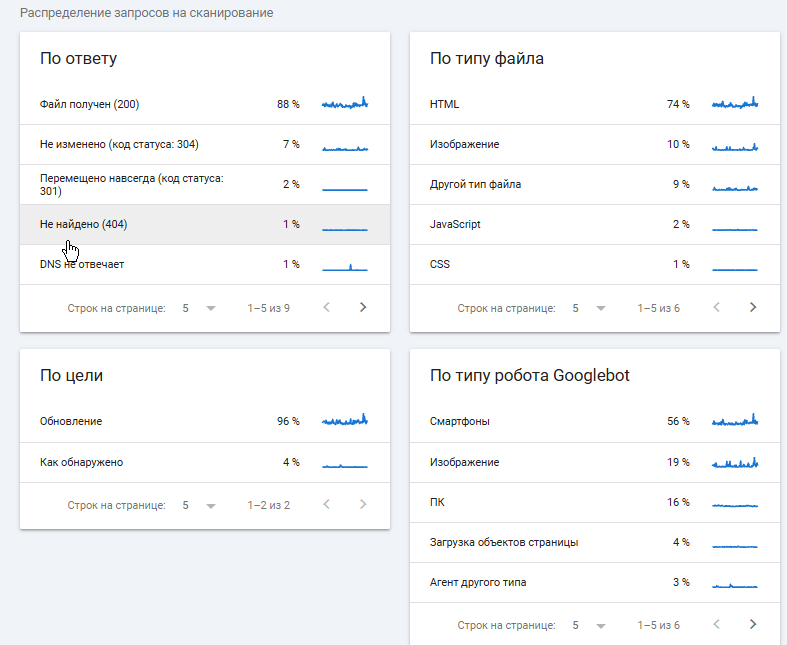Go to previous page in 'По типу файла' card
This screenshot has width=787, height=645.
coord(716,307)
